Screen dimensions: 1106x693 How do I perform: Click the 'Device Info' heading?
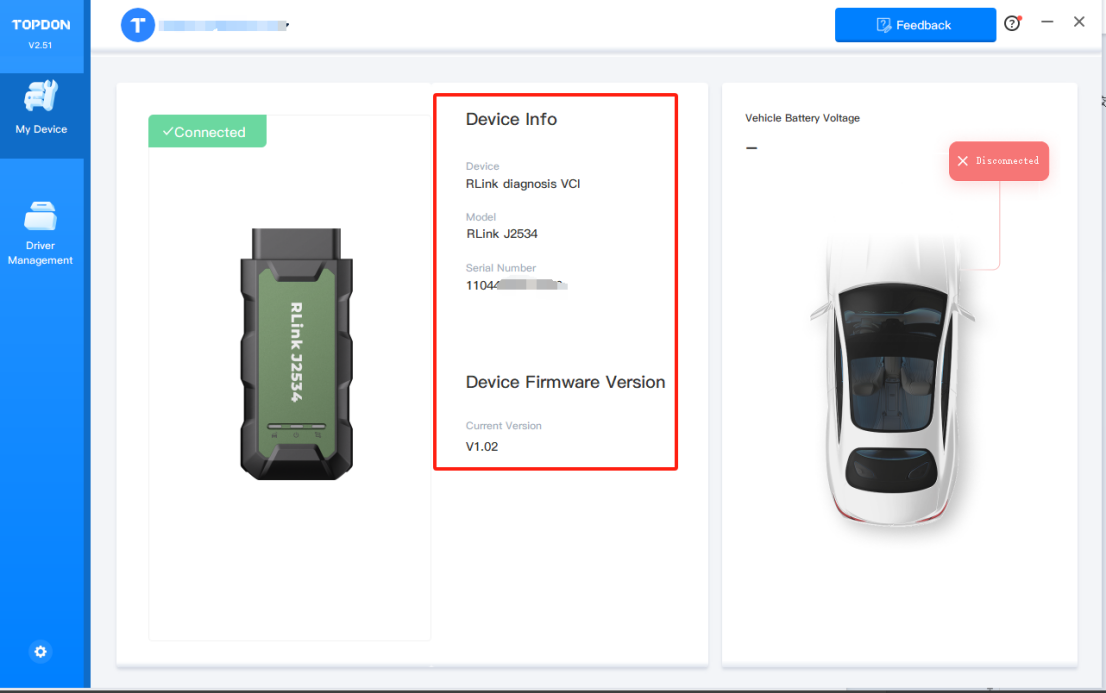coord(511,119)
